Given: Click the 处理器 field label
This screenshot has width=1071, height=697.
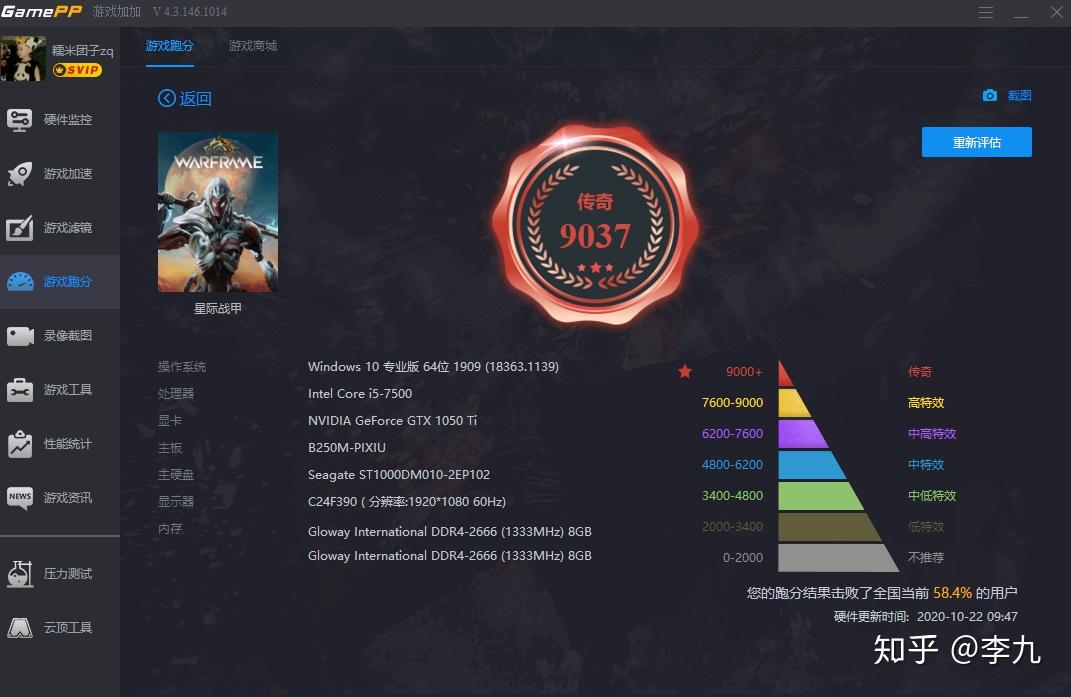Looking at the screenshot, I should [x=176, y=394].
